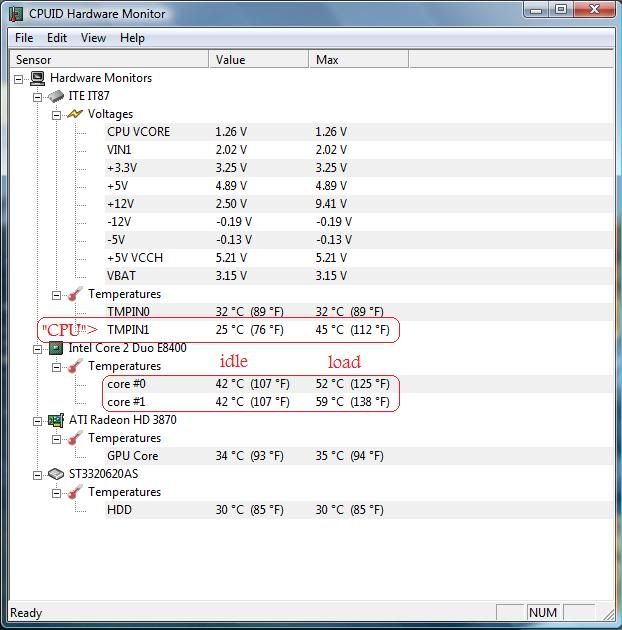Click the thermometer icon under ST3320620AS

pyautogui.click(x=75, y=492)
